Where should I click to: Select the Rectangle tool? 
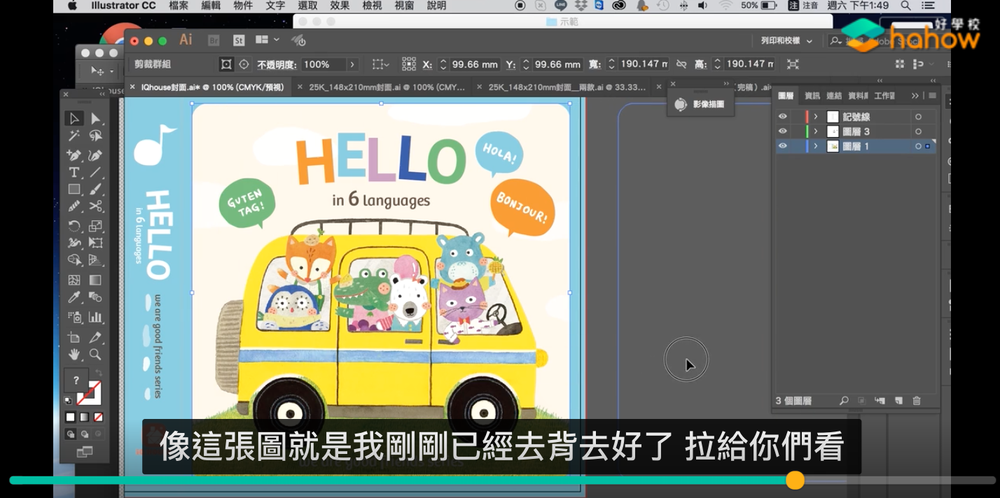point(74,189)
